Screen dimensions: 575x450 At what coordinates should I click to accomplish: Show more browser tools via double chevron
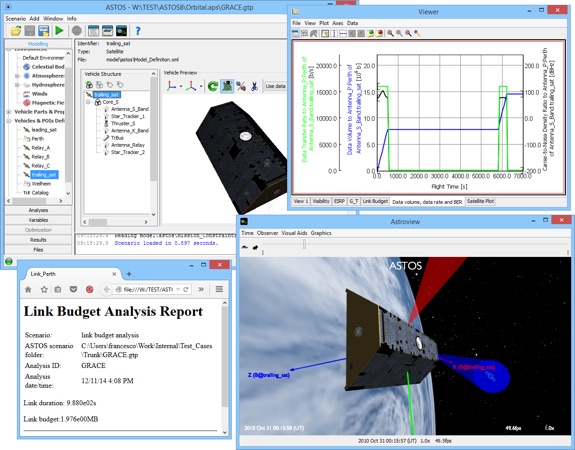(201, 289)
